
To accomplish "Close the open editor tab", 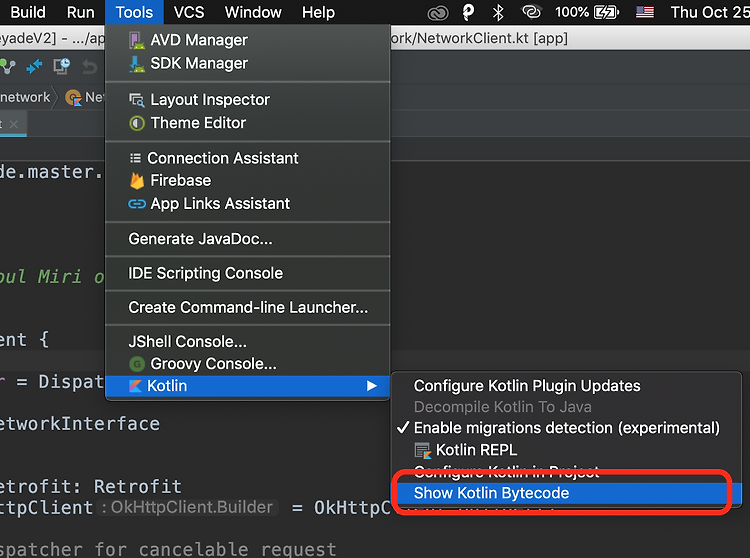I will click(14, 124).
